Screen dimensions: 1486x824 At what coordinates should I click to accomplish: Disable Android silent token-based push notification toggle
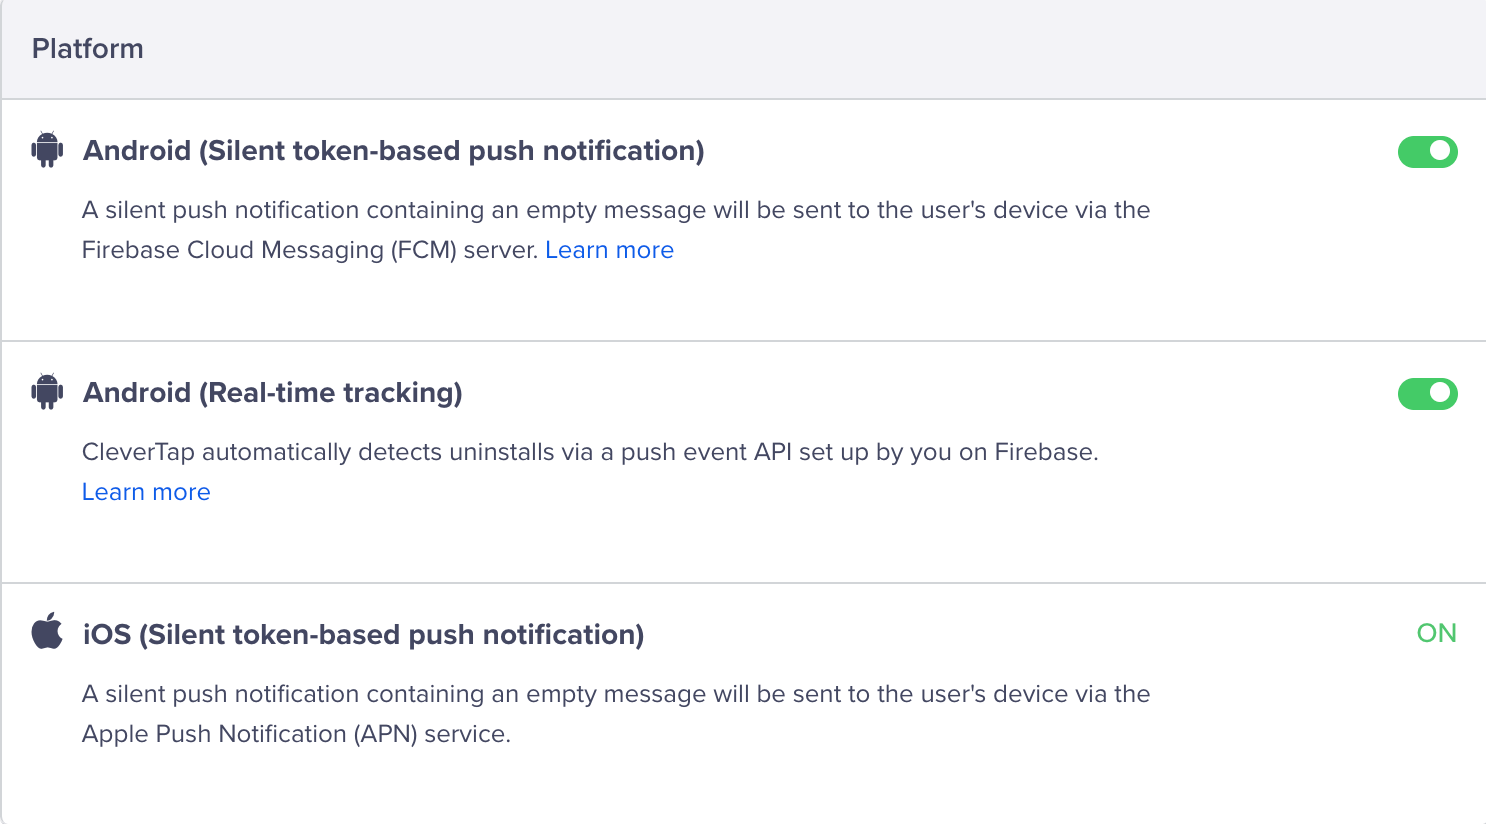click(1427, 152)
